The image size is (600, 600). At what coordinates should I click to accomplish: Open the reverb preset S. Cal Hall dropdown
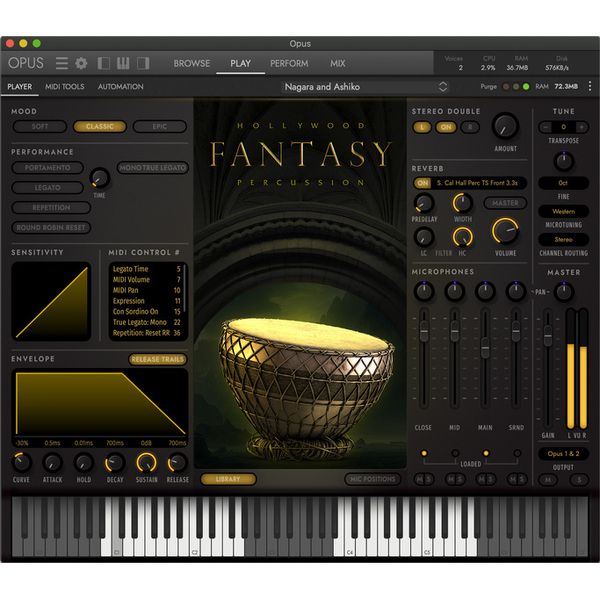point(478,183)
